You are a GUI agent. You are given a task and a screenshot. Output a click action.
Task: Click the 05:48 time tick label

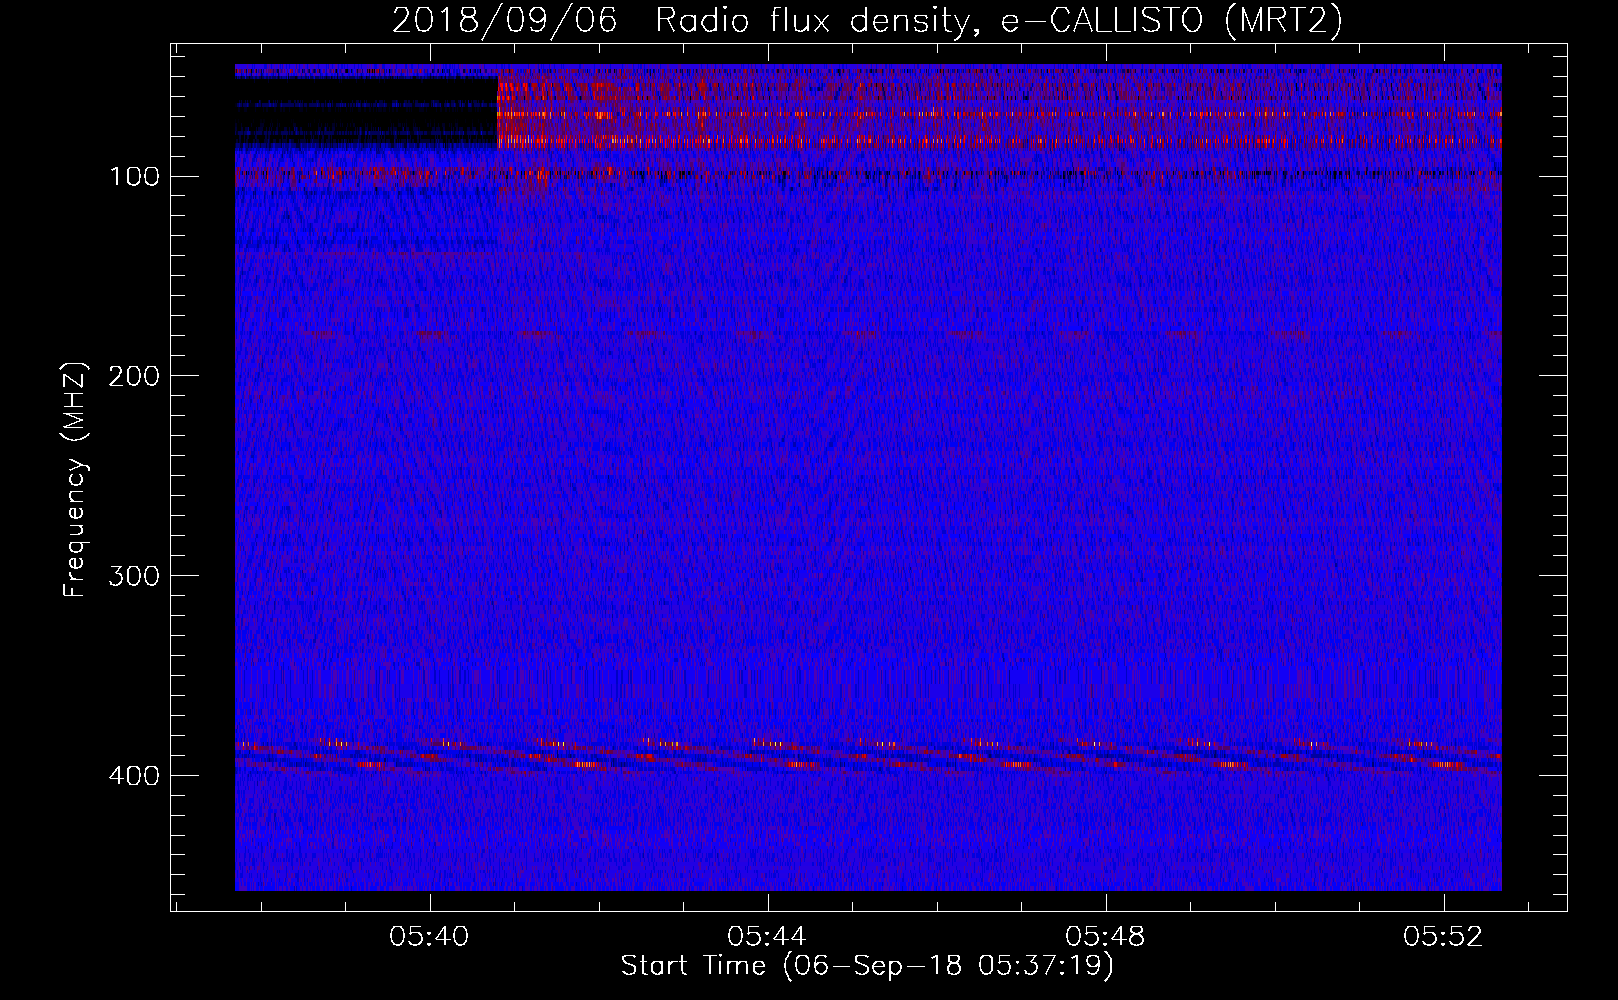coord(1105,937)
